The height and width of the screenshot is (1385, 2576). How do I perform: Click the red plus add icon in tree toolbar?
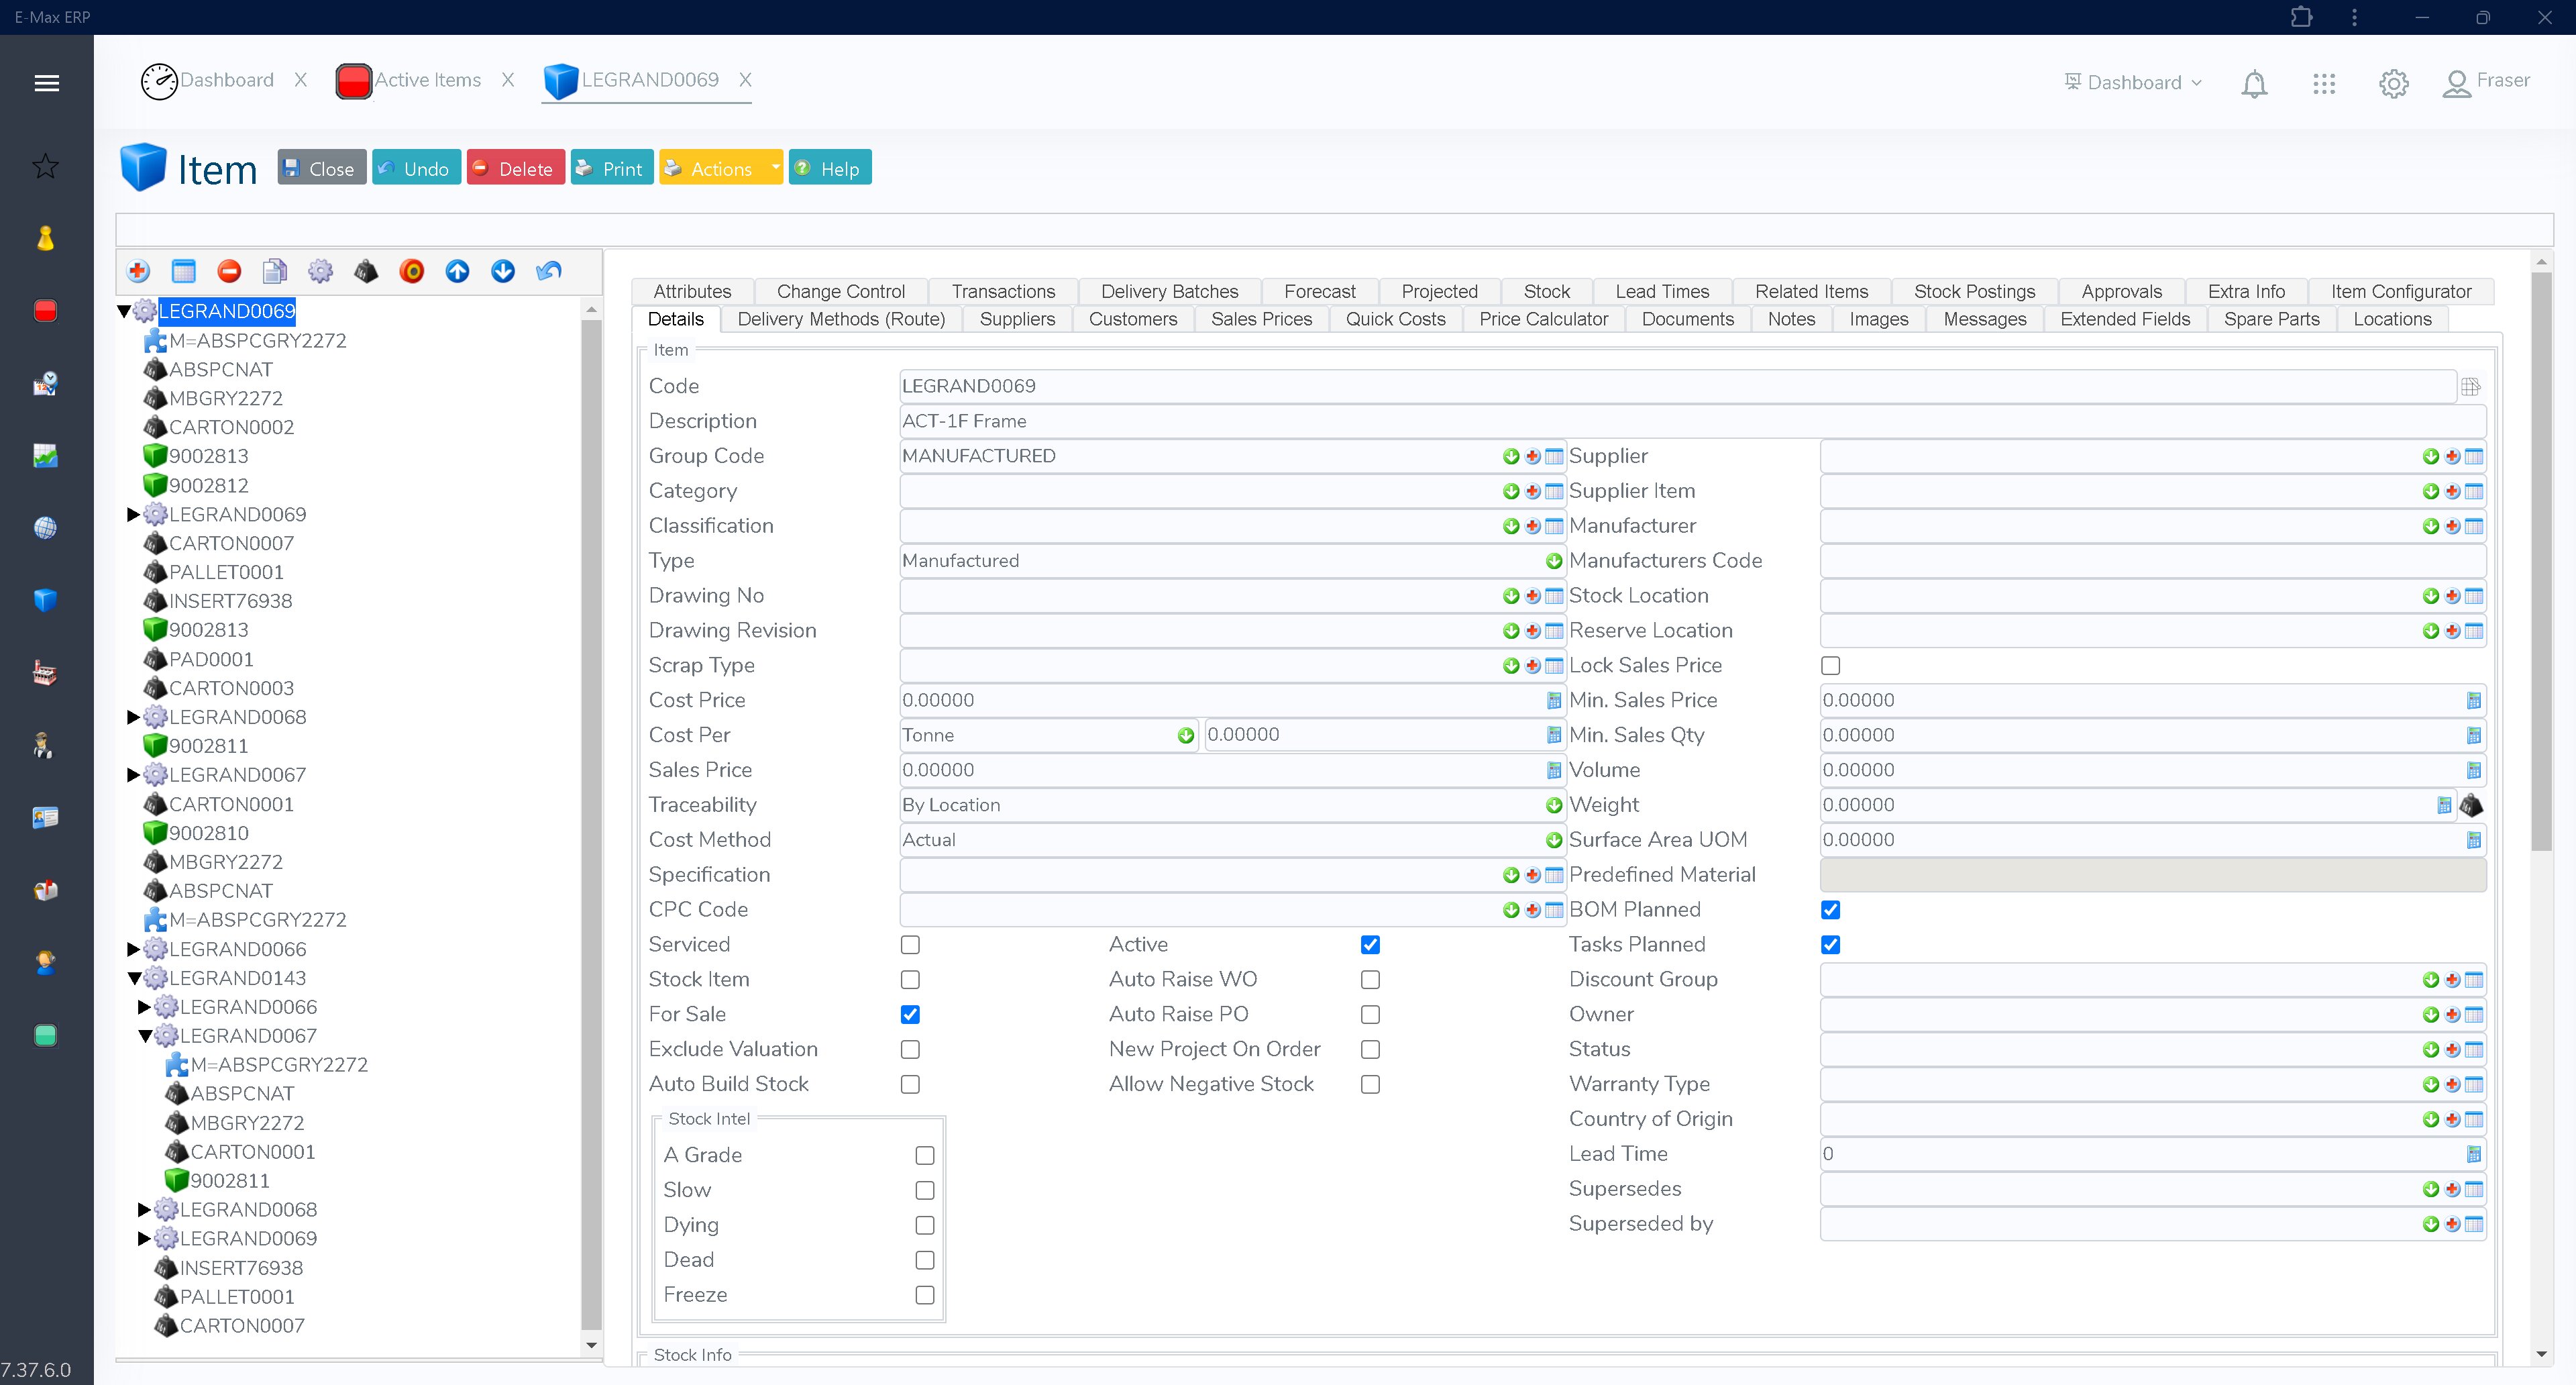[x=138, y=271]
